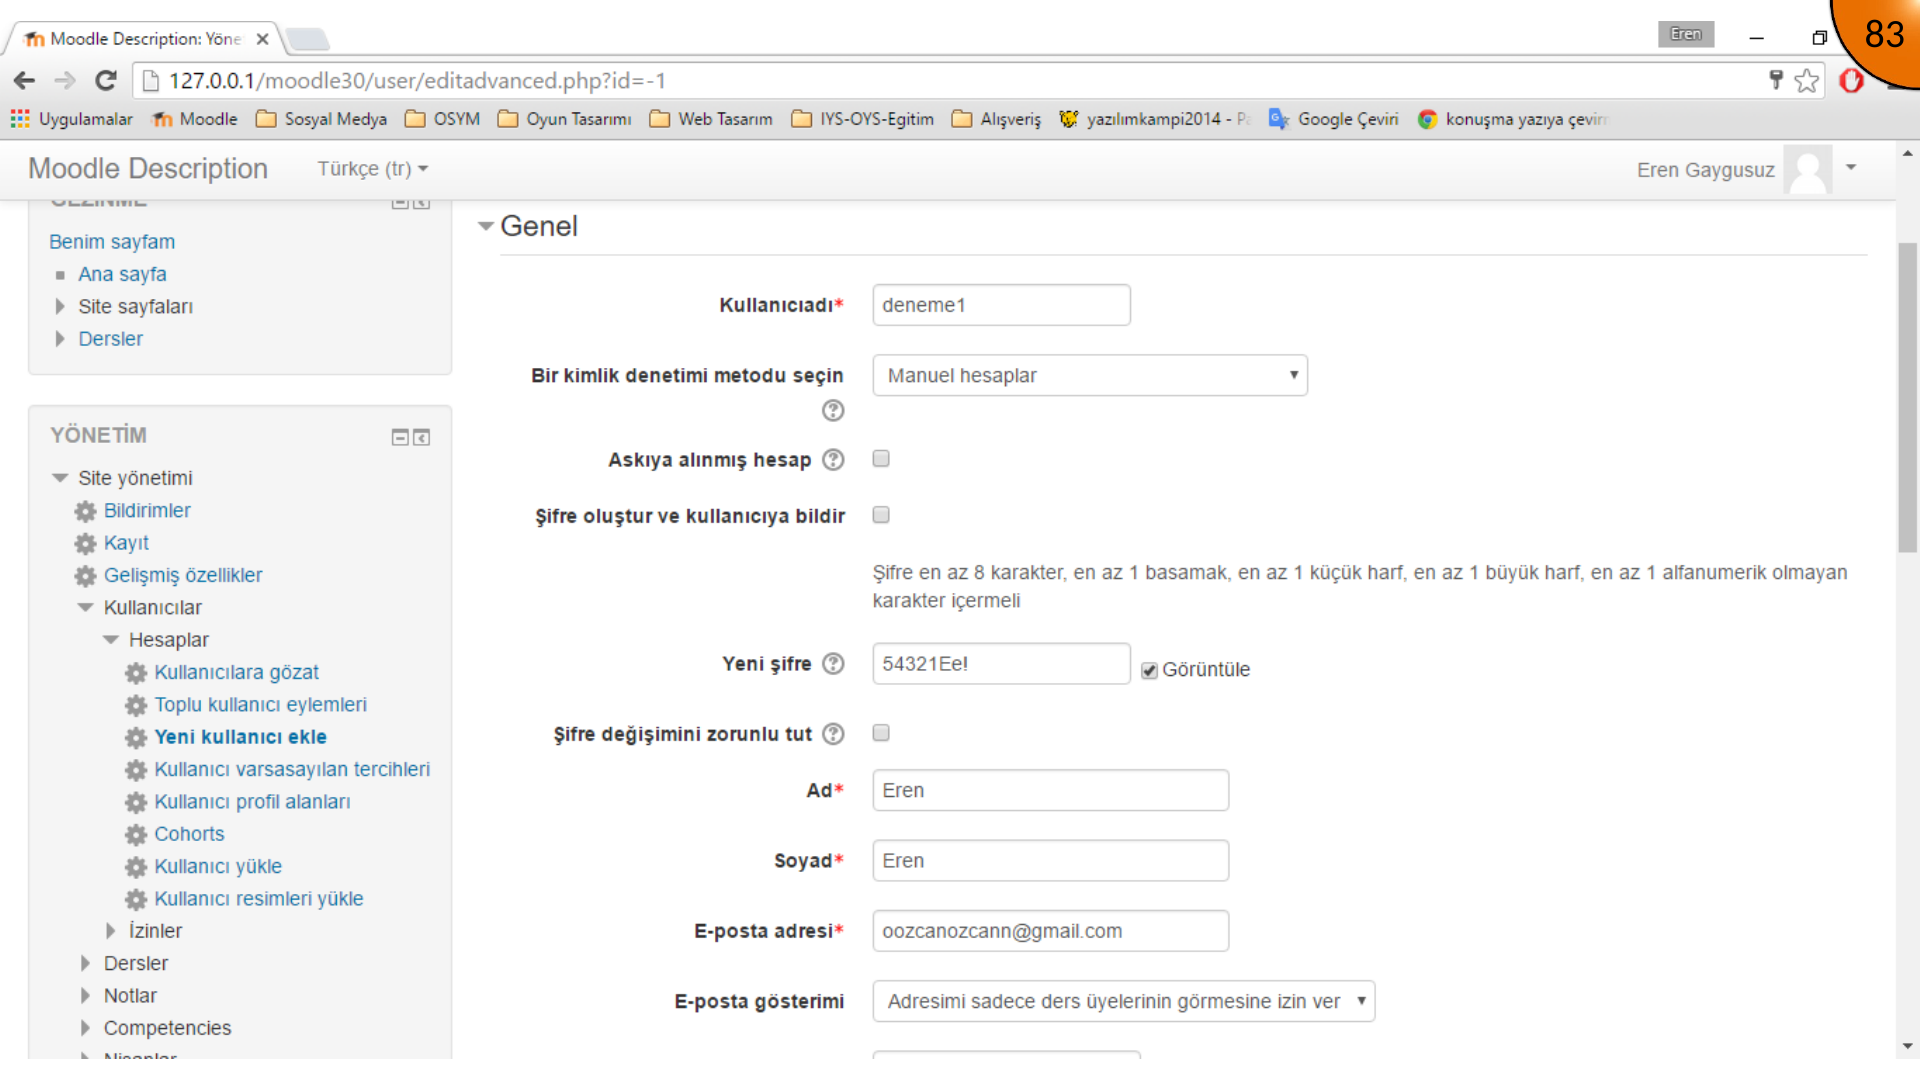Expand the Notlar tree node
This screenshot has height=1080, width=1921.
(x=86, y=997)
